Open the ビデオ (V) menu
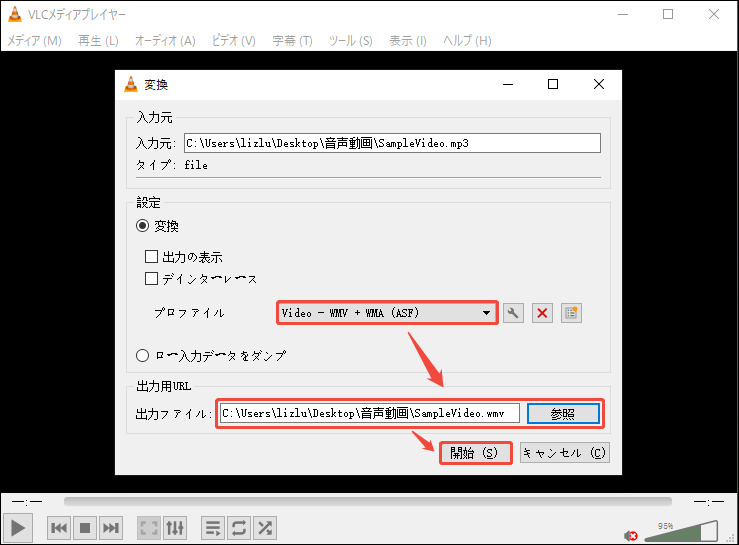739x545 pixels. click(234, 41)
